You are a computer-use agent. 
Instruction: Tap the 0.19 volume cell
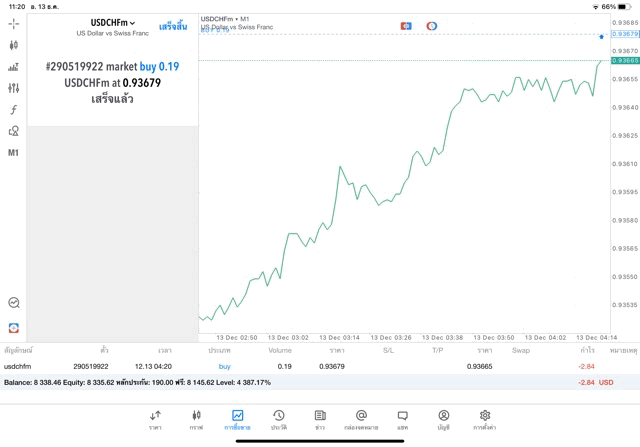(284, 367)
